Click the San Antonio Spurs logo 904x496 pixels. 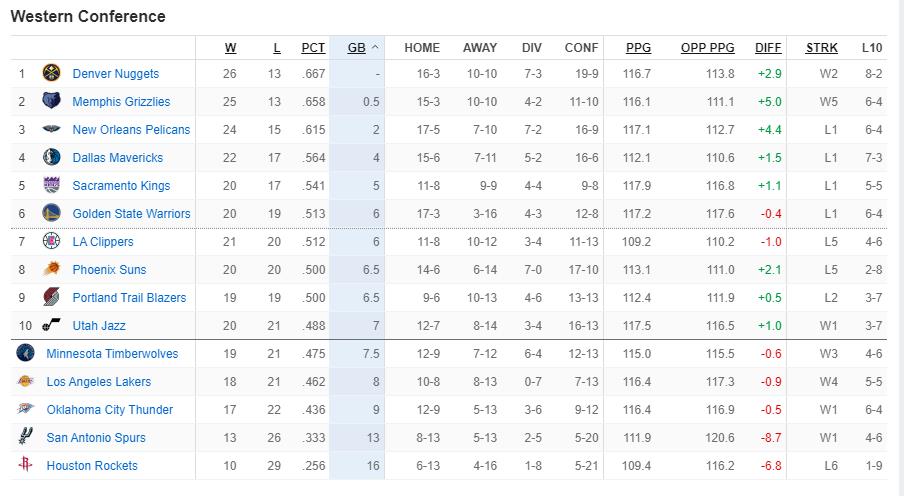pyautogui.click(x=25, y=438)
